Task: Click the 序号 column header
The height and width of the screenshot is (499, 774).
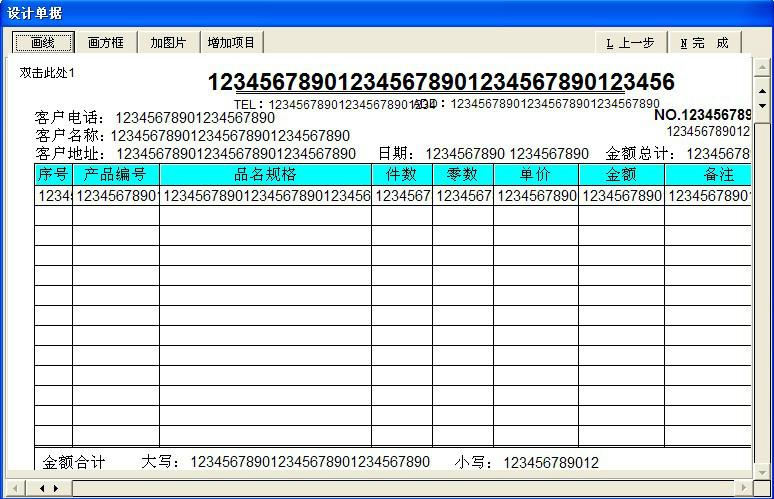Action: 53,174
